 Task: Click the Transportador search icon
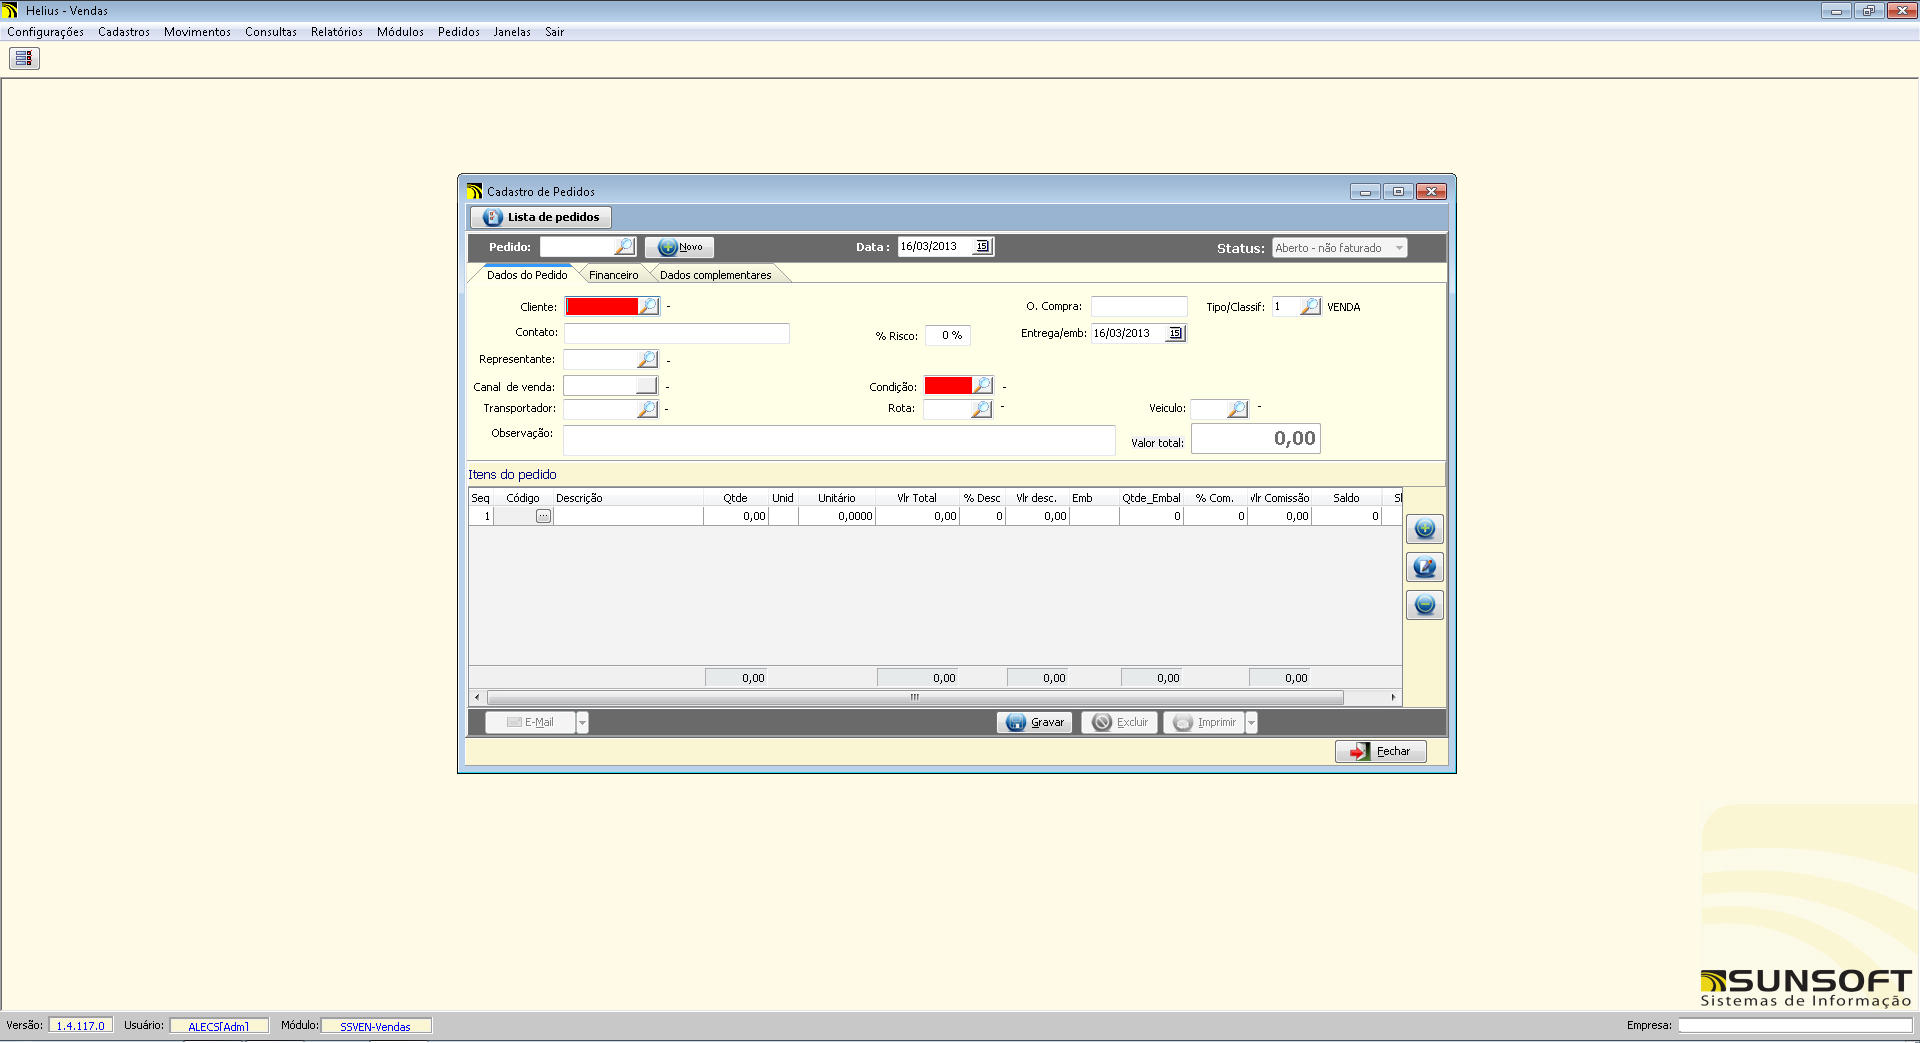coord(647,409)
